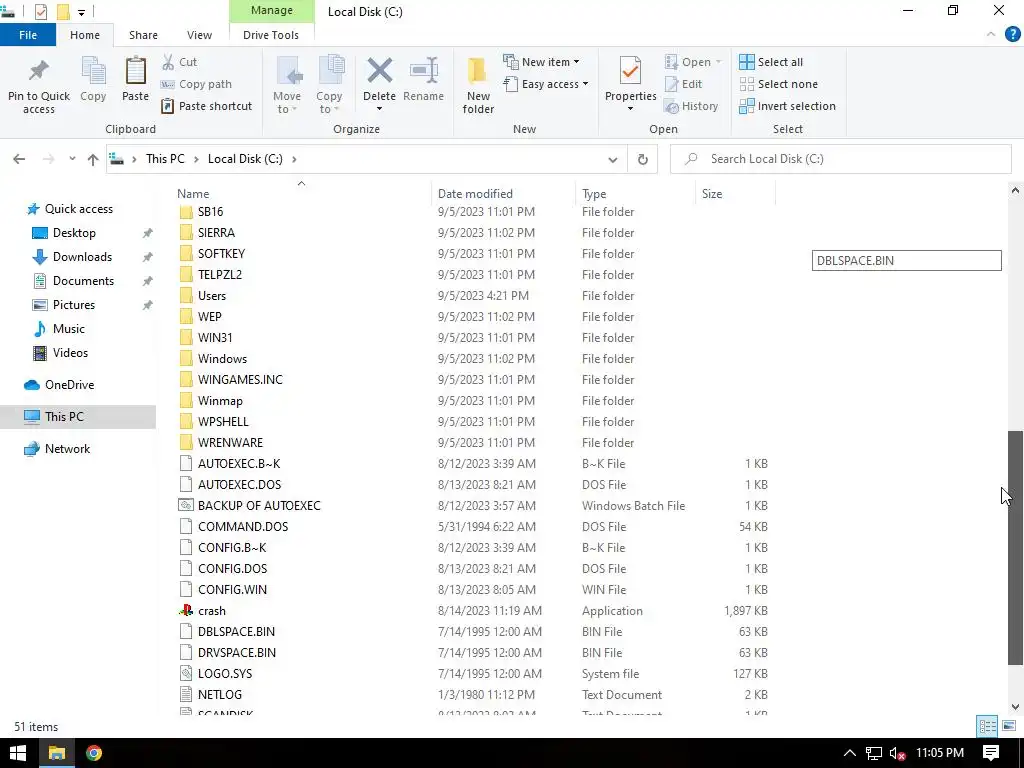Image resolution: width=1024 pixels, height=768 pixels.
Task: Click the Edit command in Open group
Action: click(683, 84)
